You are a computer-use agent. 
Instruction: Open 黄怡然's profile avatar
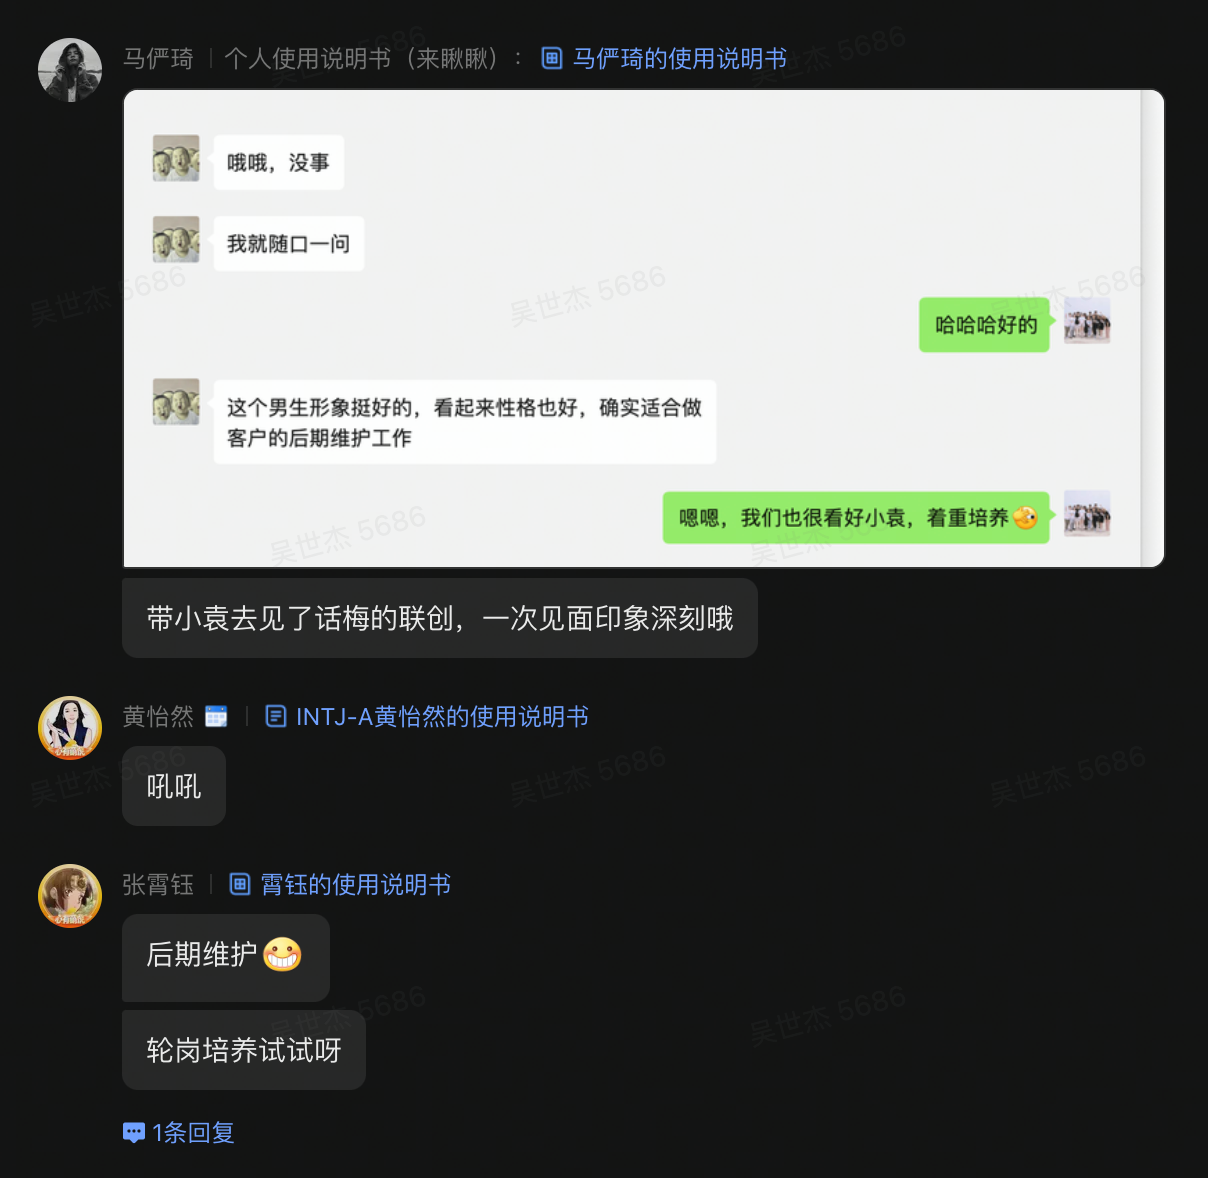pyautogui.click(x=70, y=728)
